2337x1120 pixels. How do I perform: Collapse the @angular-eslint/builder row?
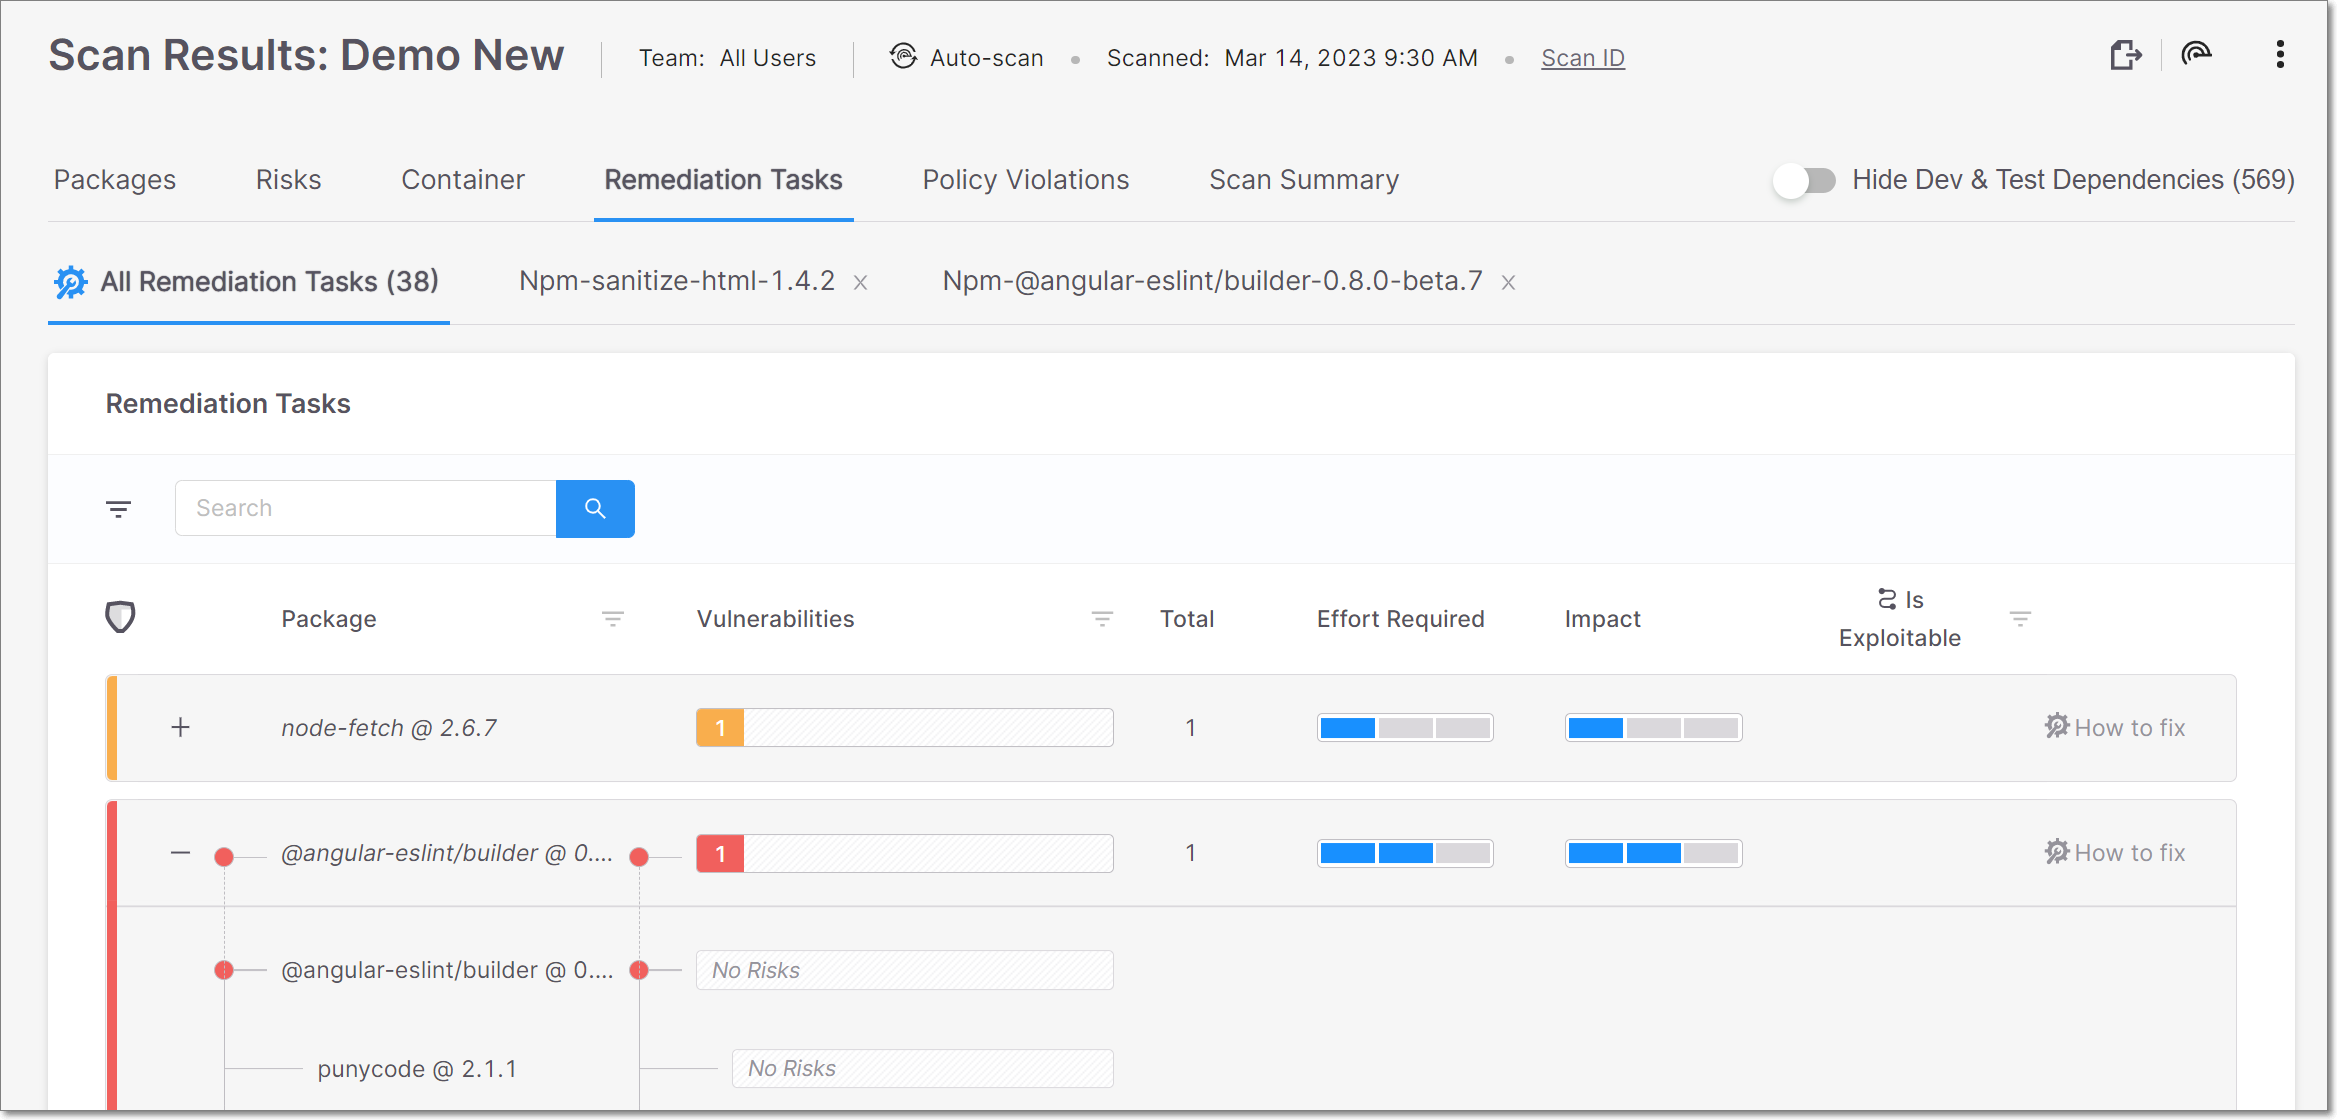click(180, 852)
